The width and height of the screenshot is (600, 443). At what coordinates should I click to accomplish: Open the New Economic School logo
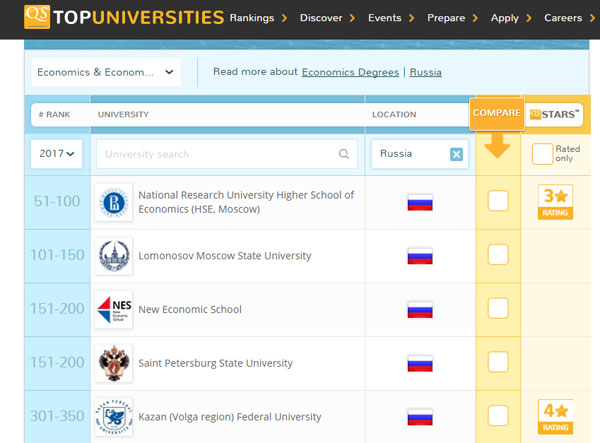(114, 309)
